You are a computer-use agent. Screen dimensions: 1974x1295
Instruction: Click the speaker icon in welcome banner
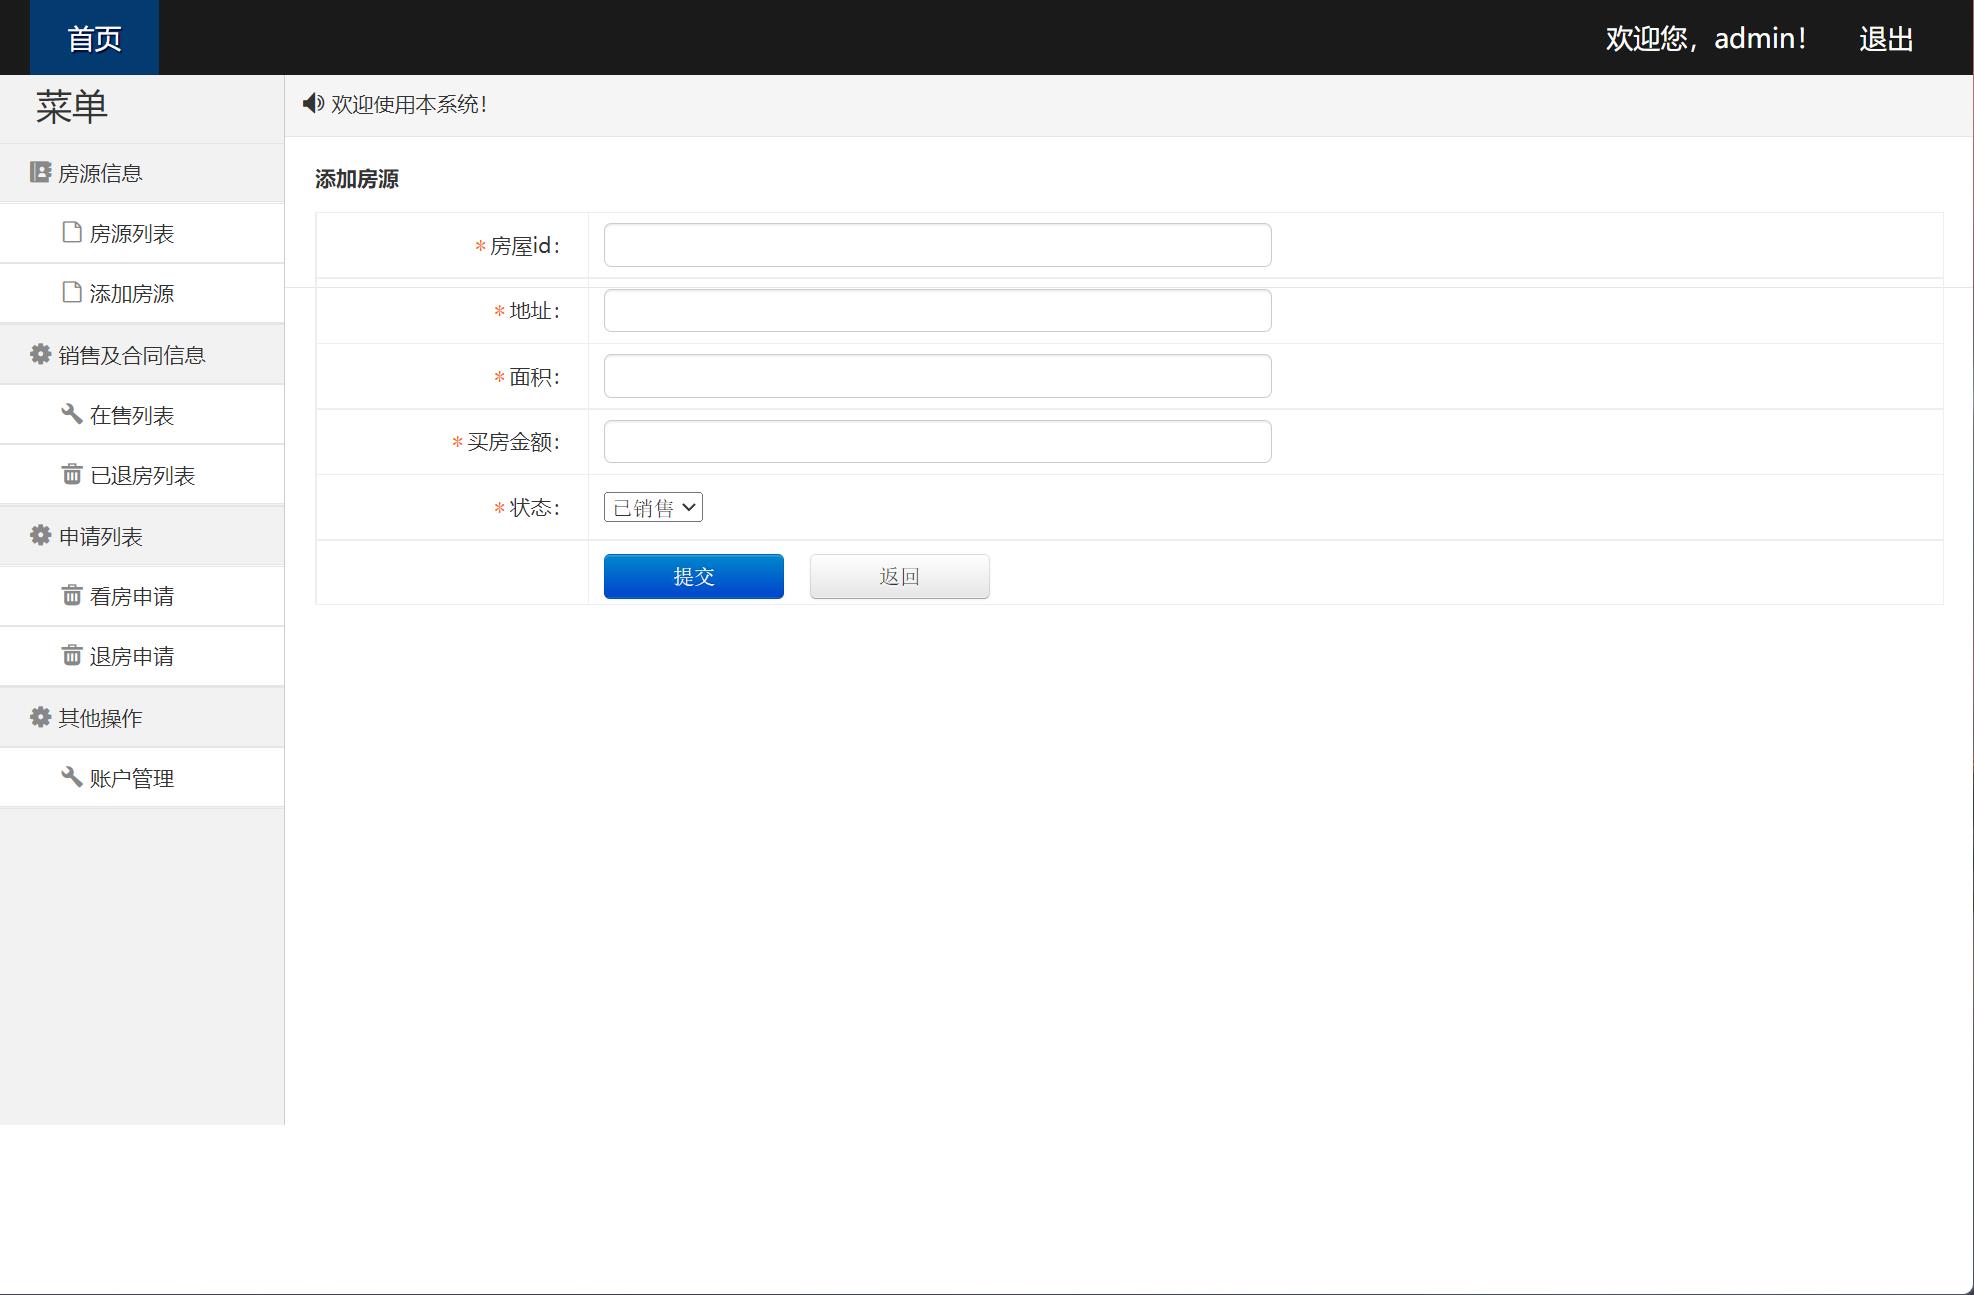pyautogui.click(x=313, y=104)
